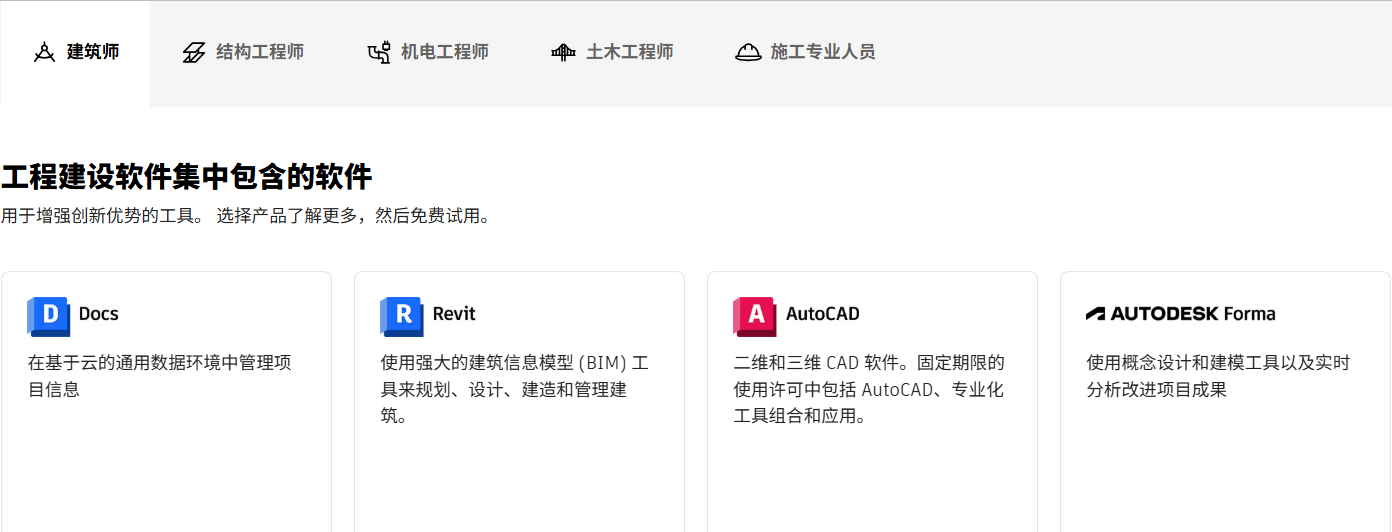The height and width of the screenshot is (532, 1392).
Task: Click the structural beam icon beside 结构工程师
Action: point(194,52)
